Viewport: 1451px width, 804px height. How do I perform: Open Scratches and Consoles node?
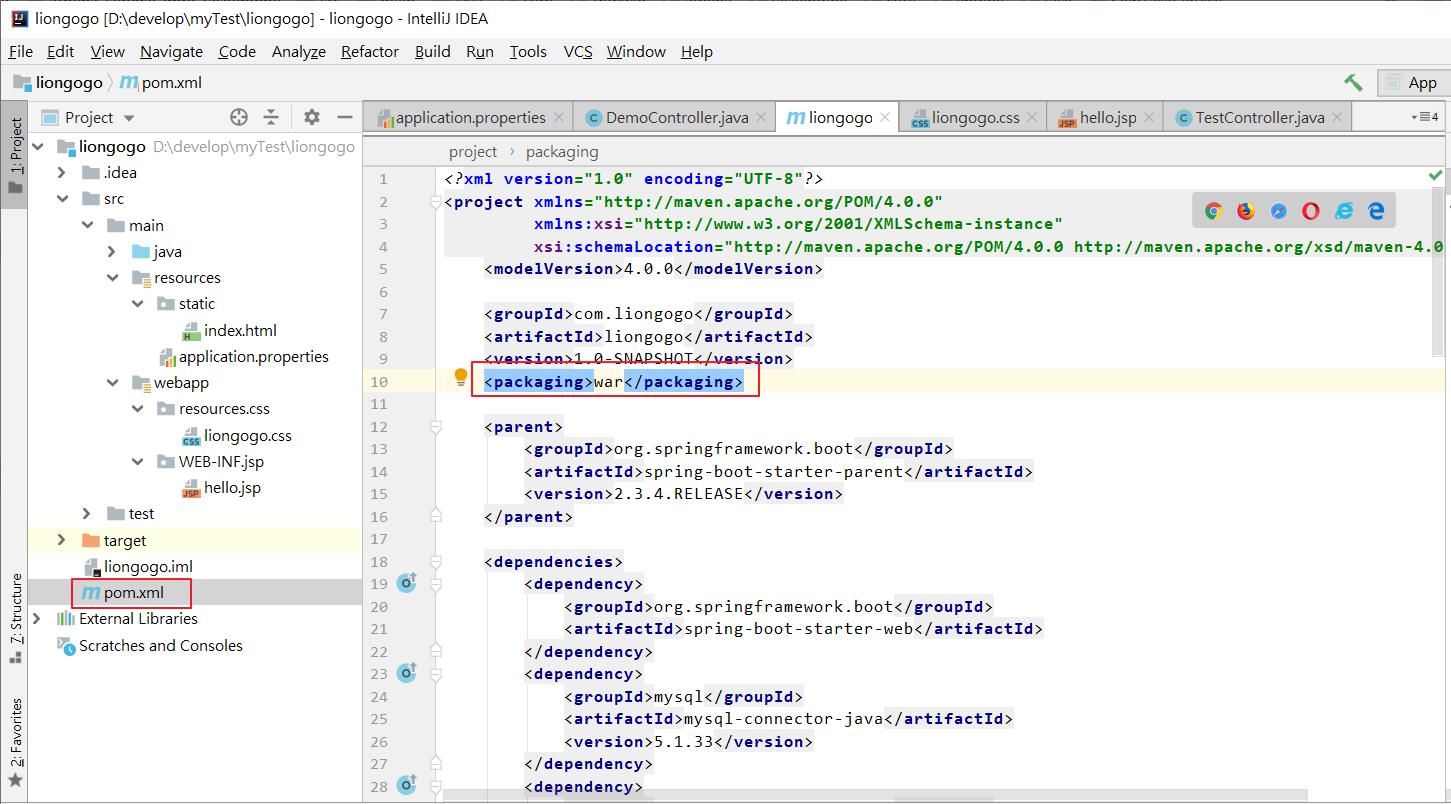click(149, 645)
